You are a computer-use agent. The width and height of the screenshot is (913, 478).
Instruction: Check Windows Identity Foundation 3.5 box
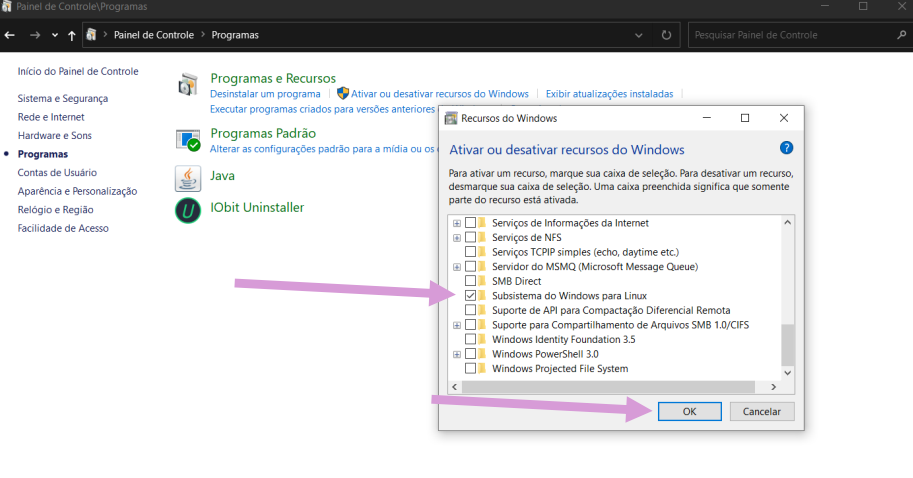470,339
